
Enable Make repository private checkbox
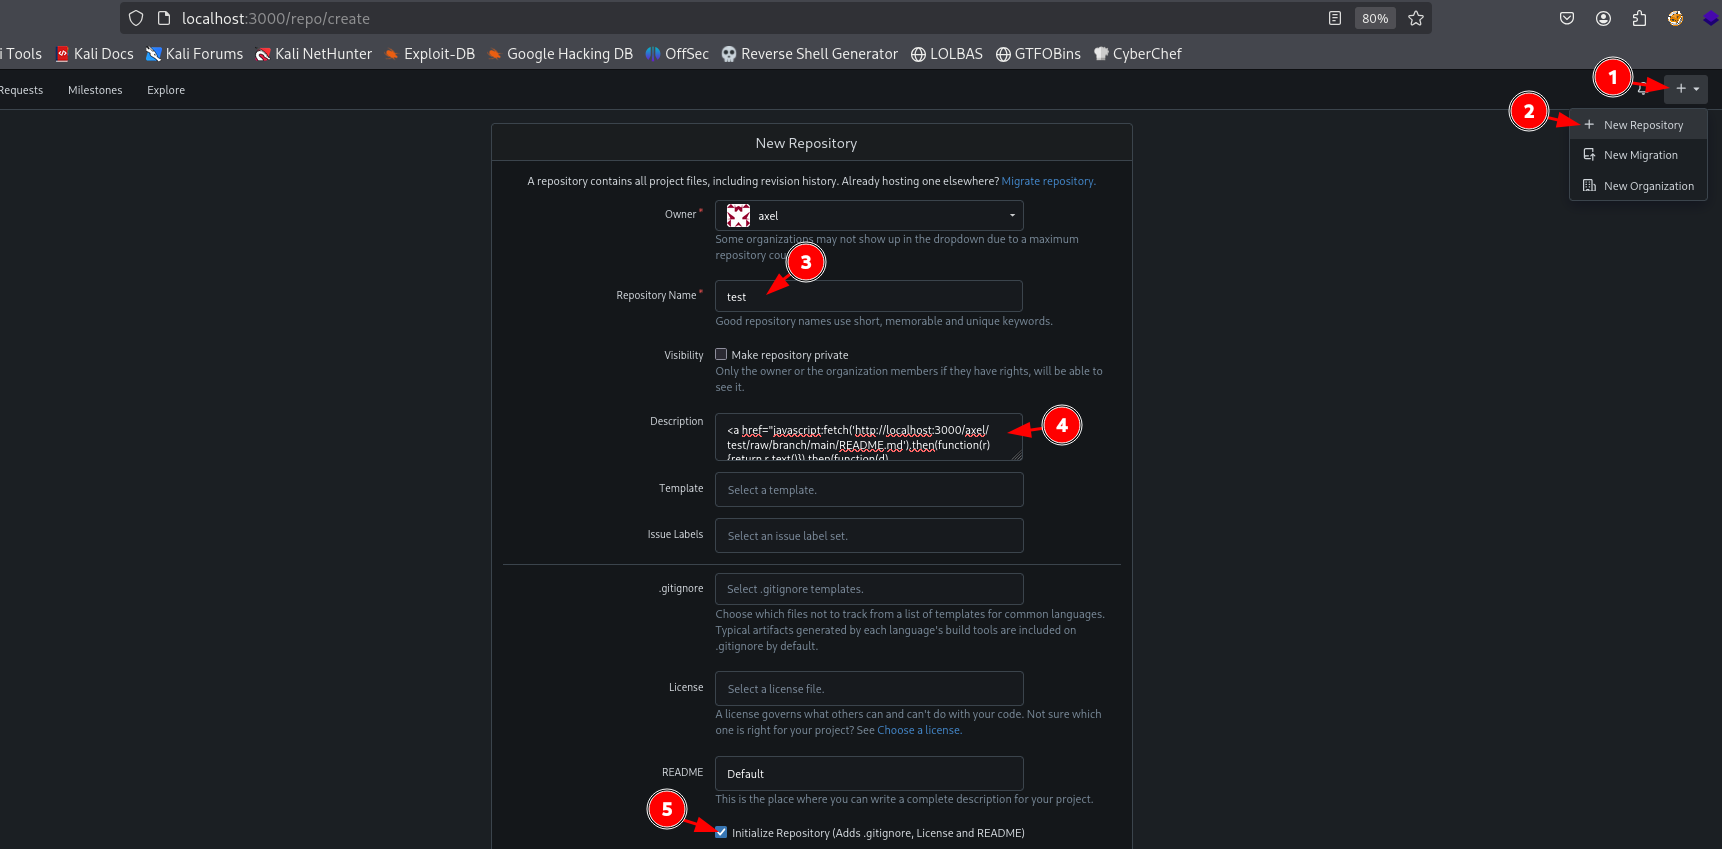721,354
